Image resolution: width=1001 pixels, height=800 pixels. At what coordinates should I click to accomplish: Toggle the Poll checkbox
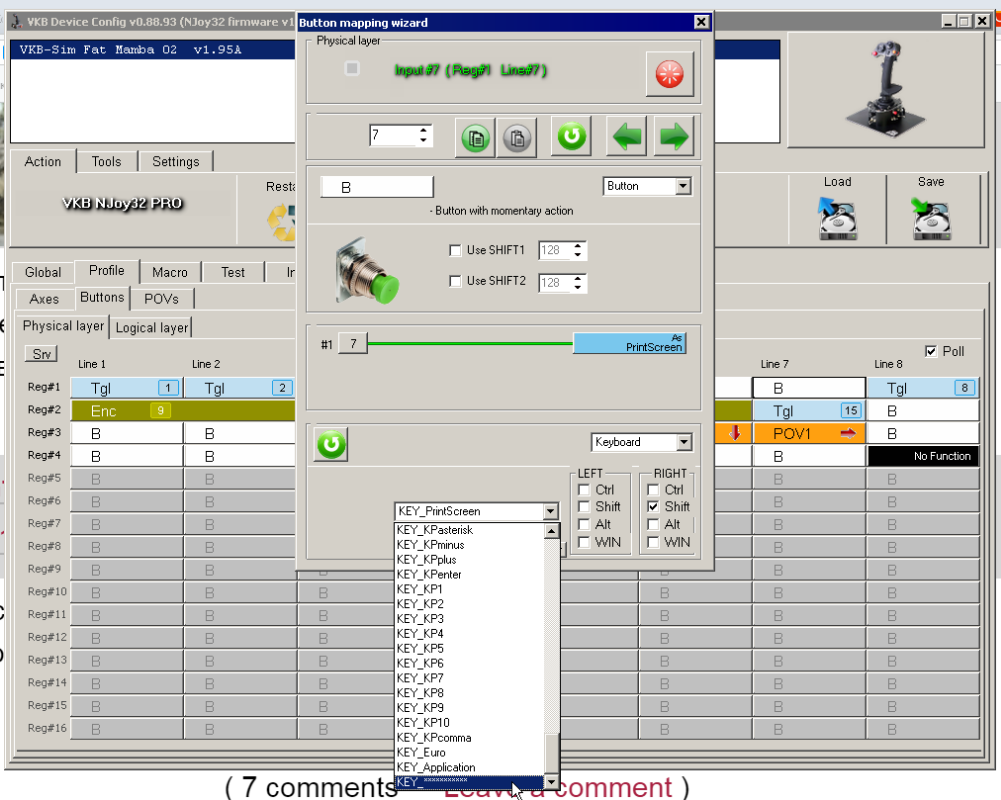click(931, 351)
